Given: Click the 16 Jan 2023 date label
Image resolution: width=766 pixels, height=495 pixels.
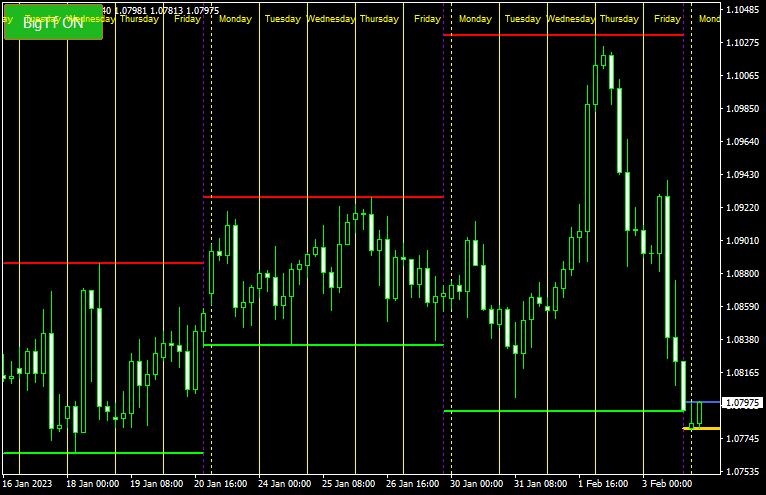Looking at the screenshot, I should coord(29,484).
